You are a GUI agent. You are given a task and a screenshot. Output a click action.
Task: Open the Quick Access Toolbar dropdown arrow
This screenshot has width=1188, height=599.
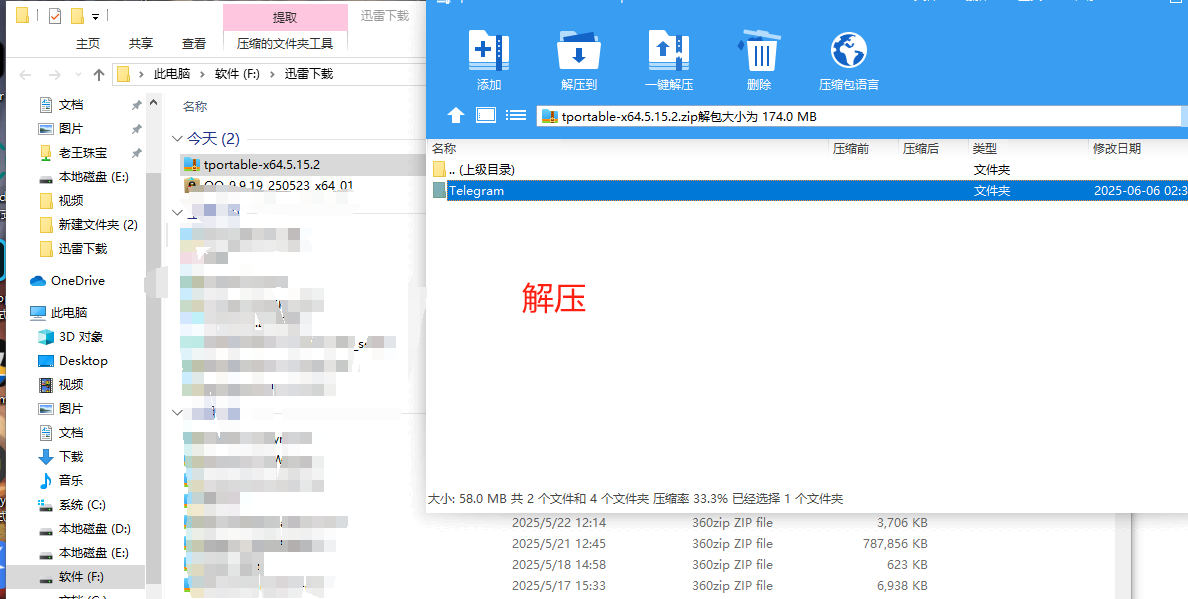pyautogui.click(x=96, y=17)
